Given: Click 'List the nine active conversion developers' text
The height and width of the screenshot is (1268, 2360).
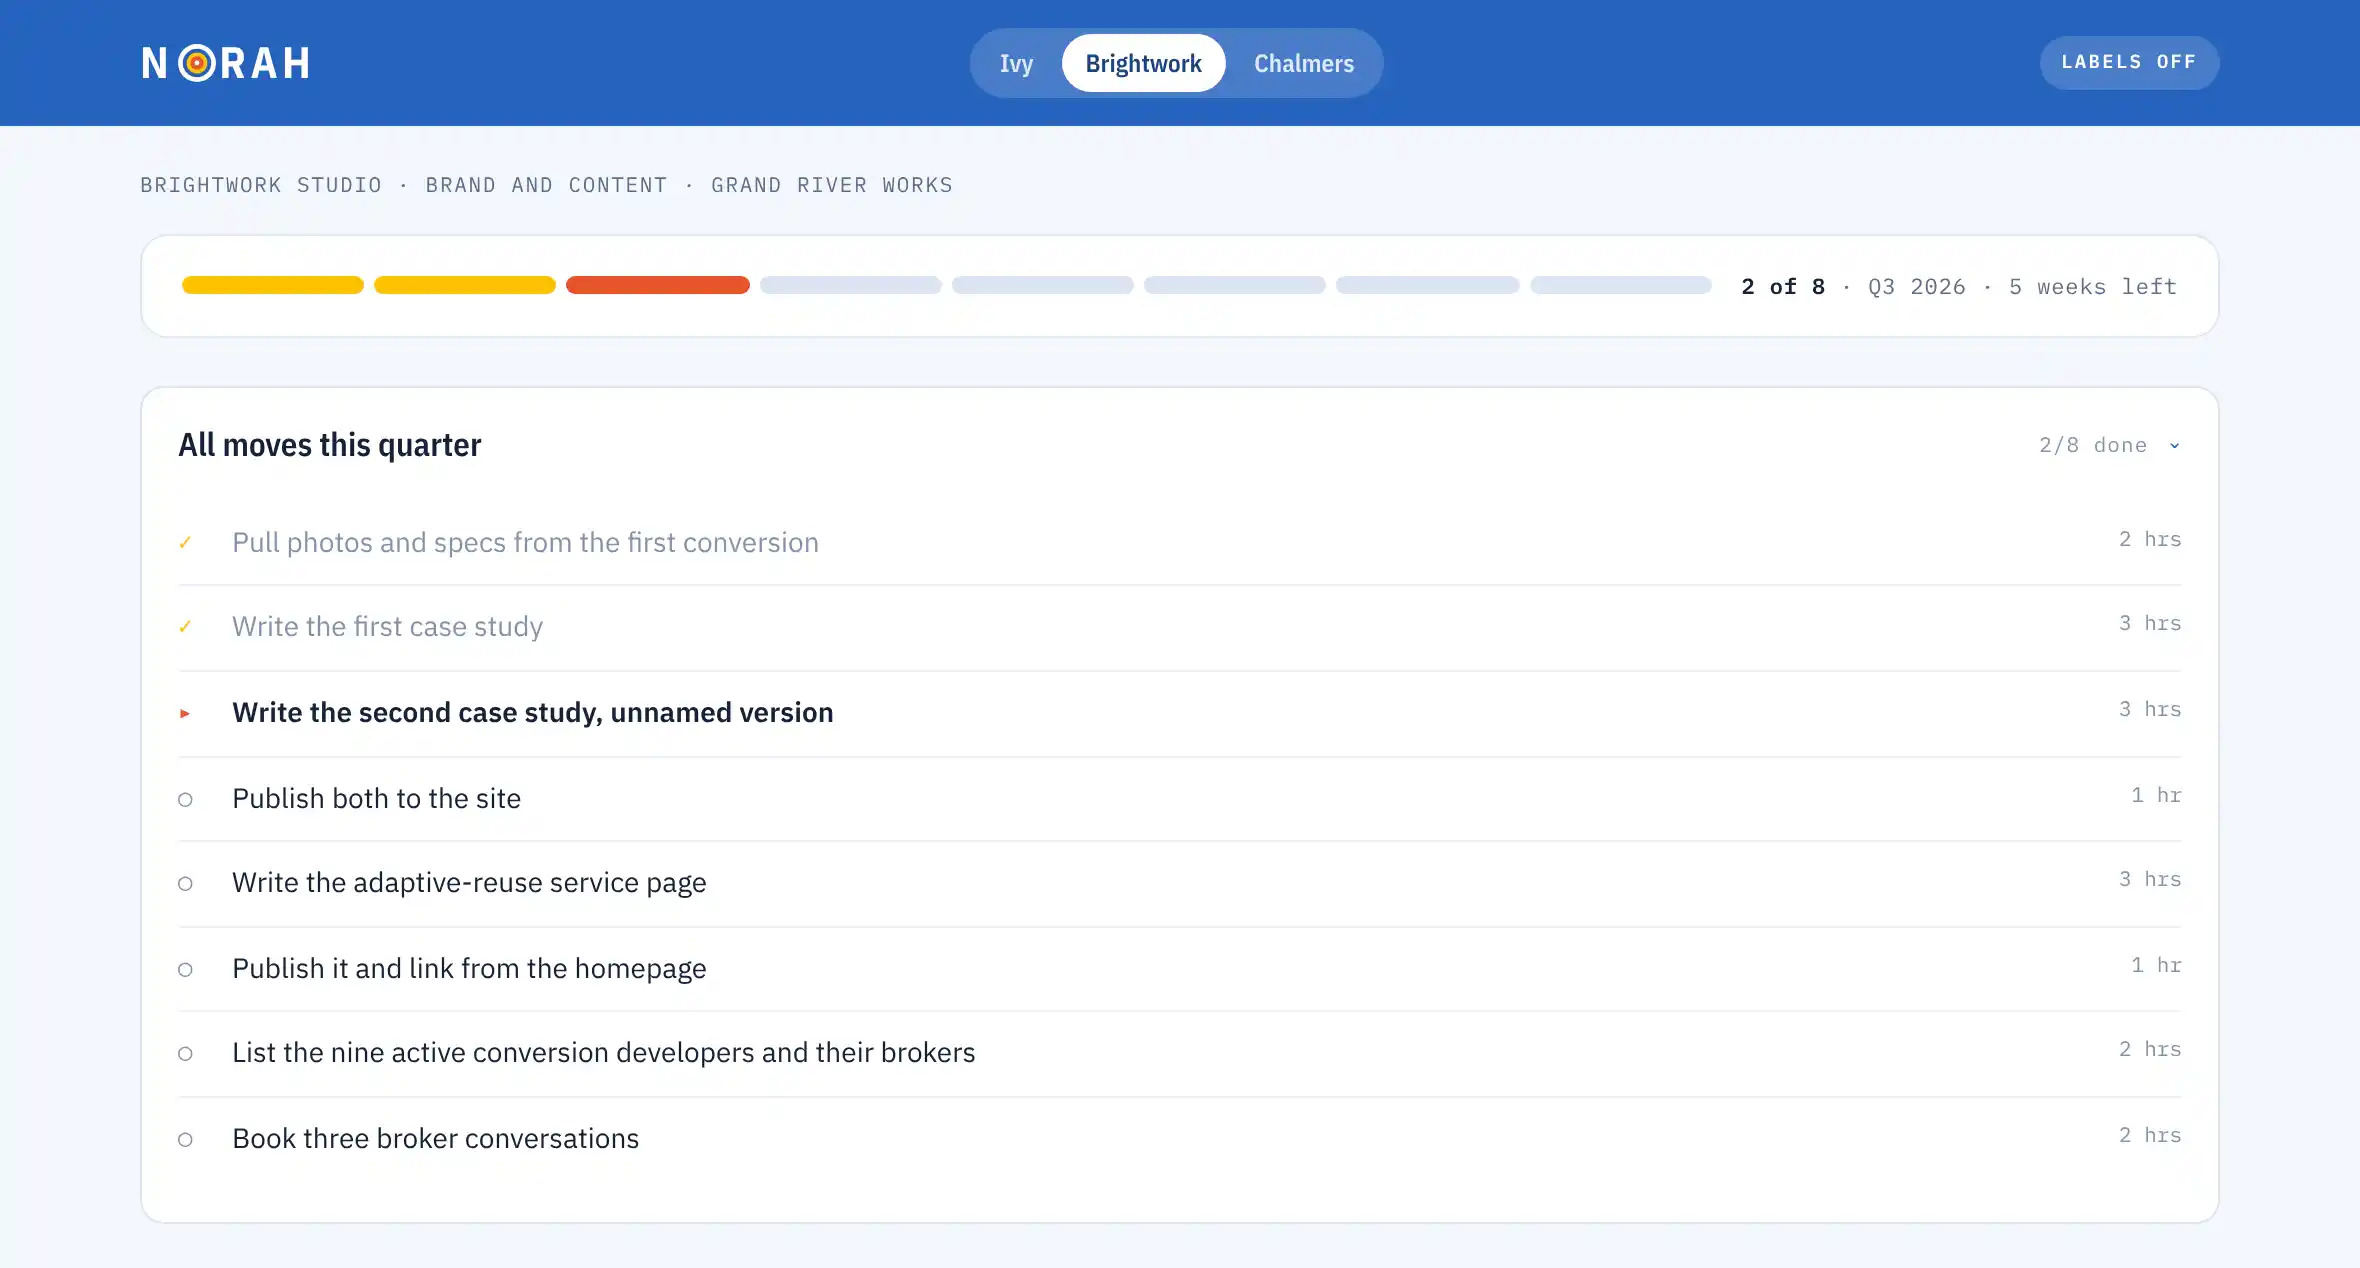Looking at the screenshot, I should (603, 1052).
